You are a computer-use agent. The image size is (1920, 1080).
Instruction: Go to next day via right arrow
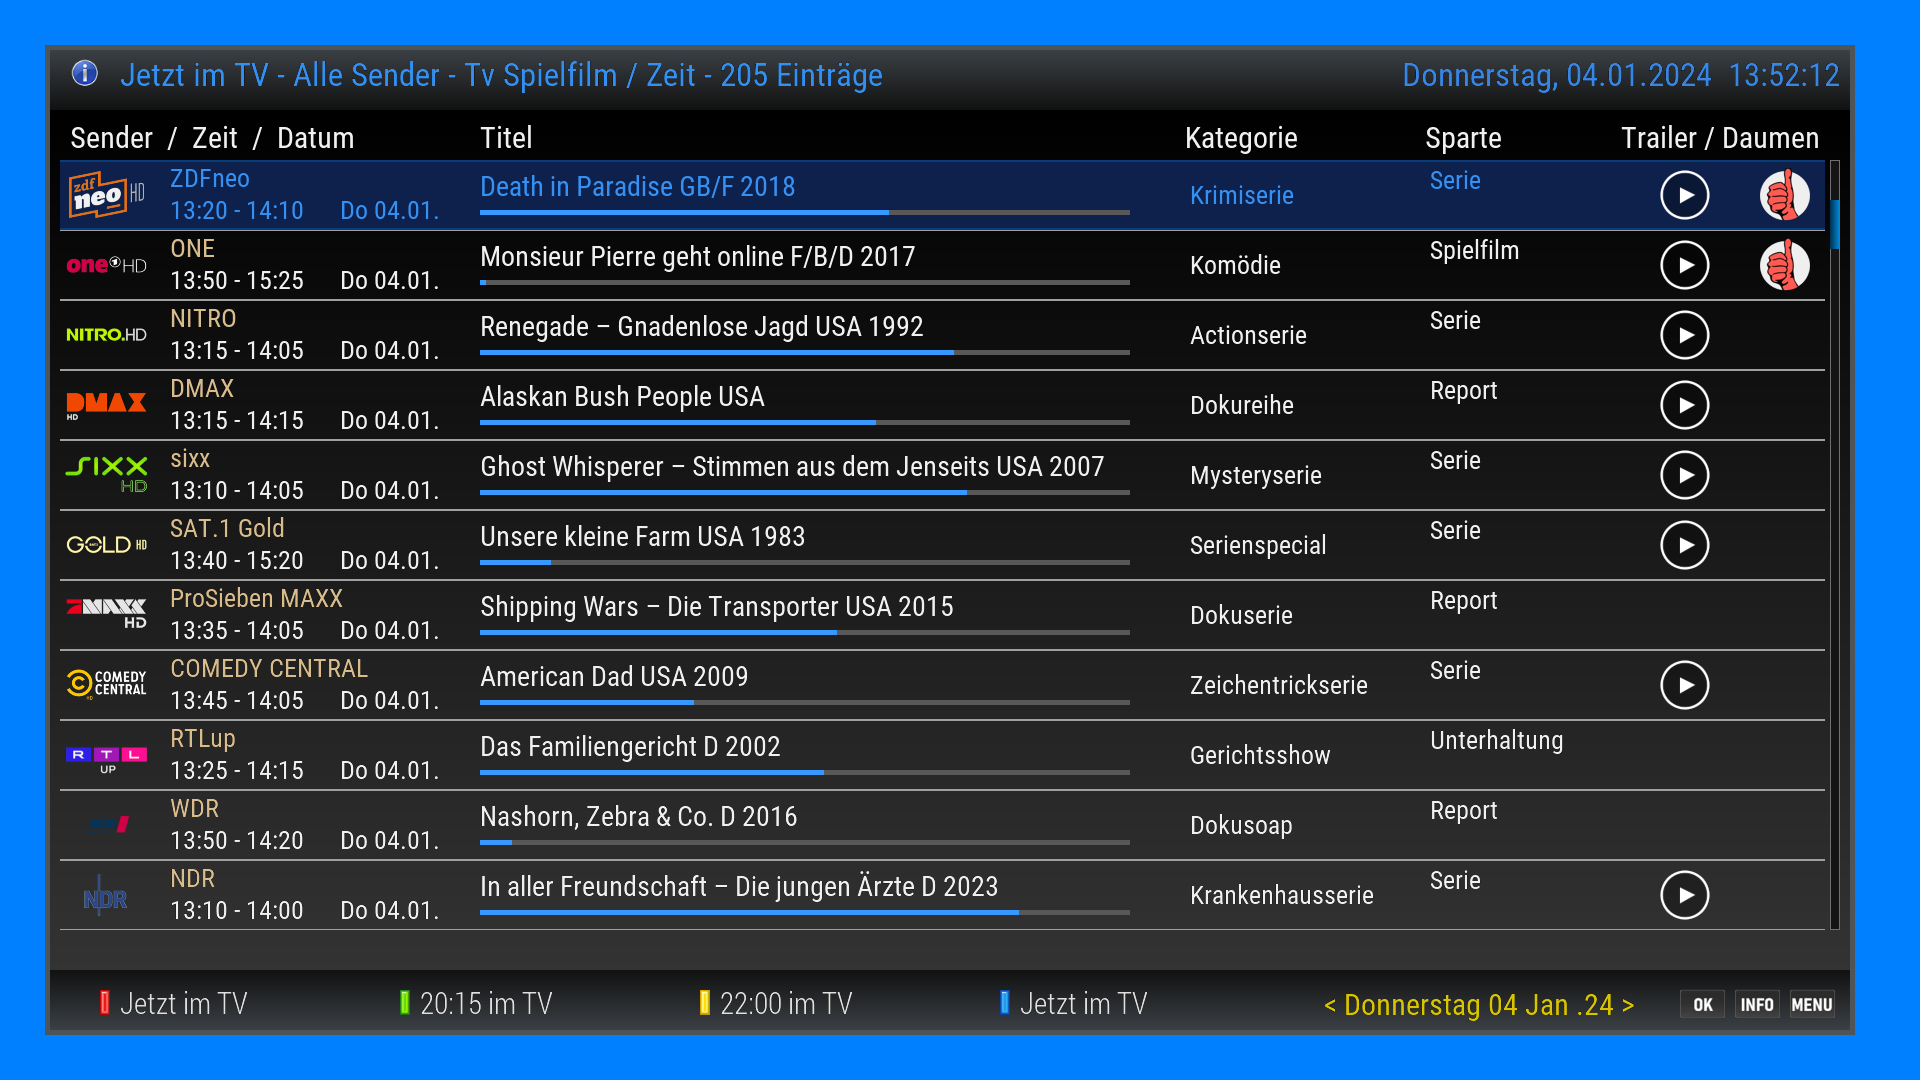[1628, 1005]
